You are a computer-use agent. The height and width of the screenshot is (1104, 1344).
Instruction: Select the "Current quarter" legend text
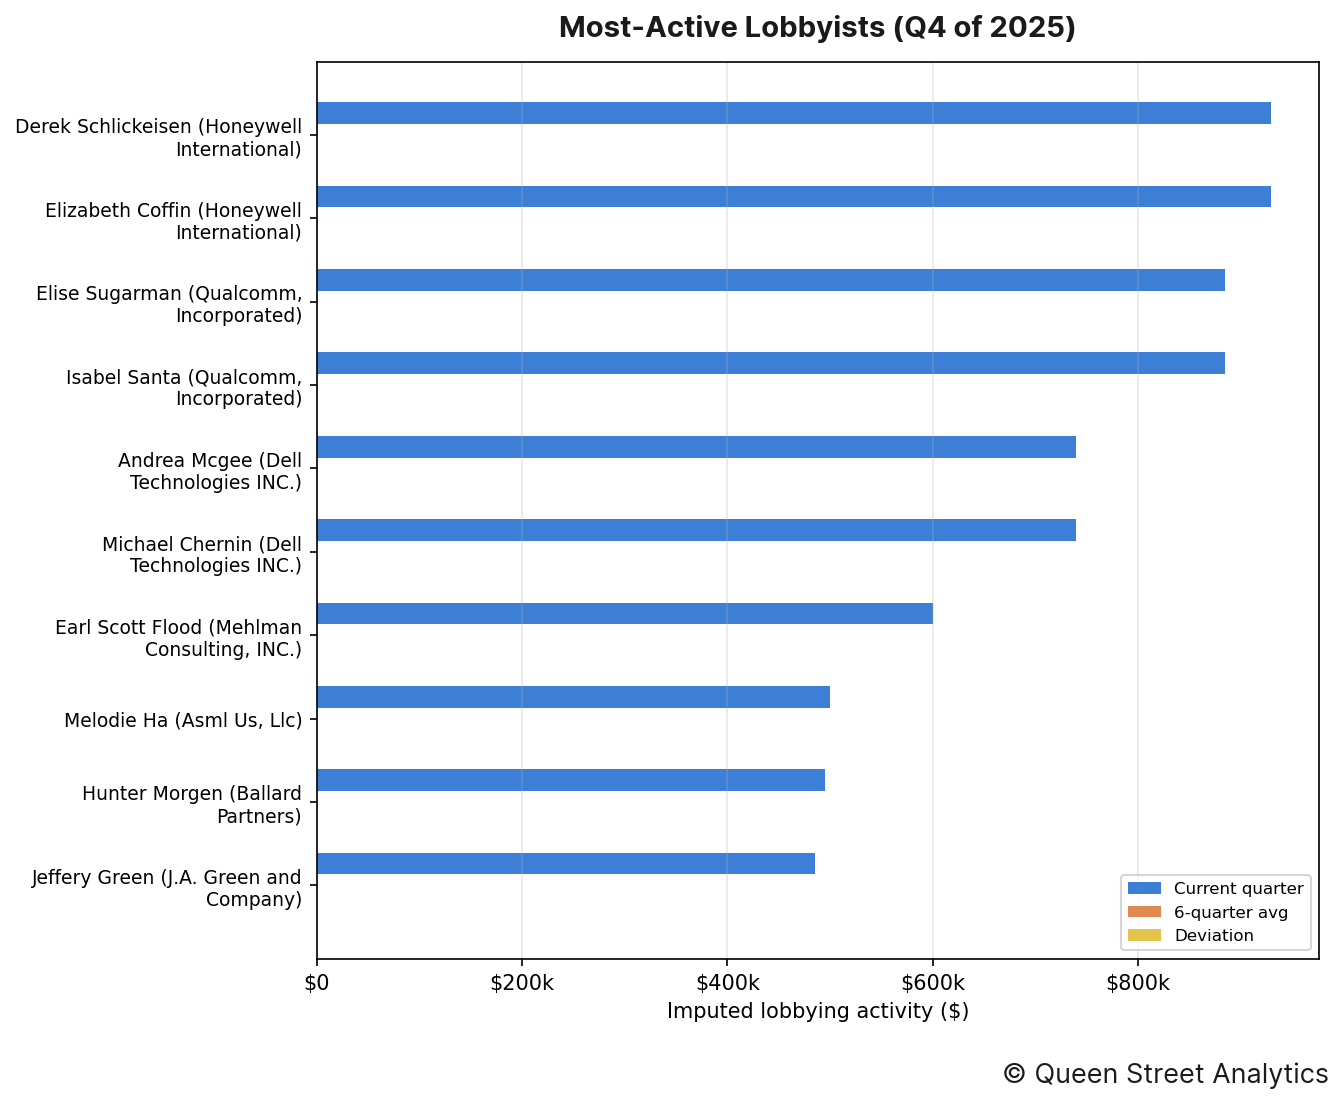pyautogui.click(x=1239, y=889)
